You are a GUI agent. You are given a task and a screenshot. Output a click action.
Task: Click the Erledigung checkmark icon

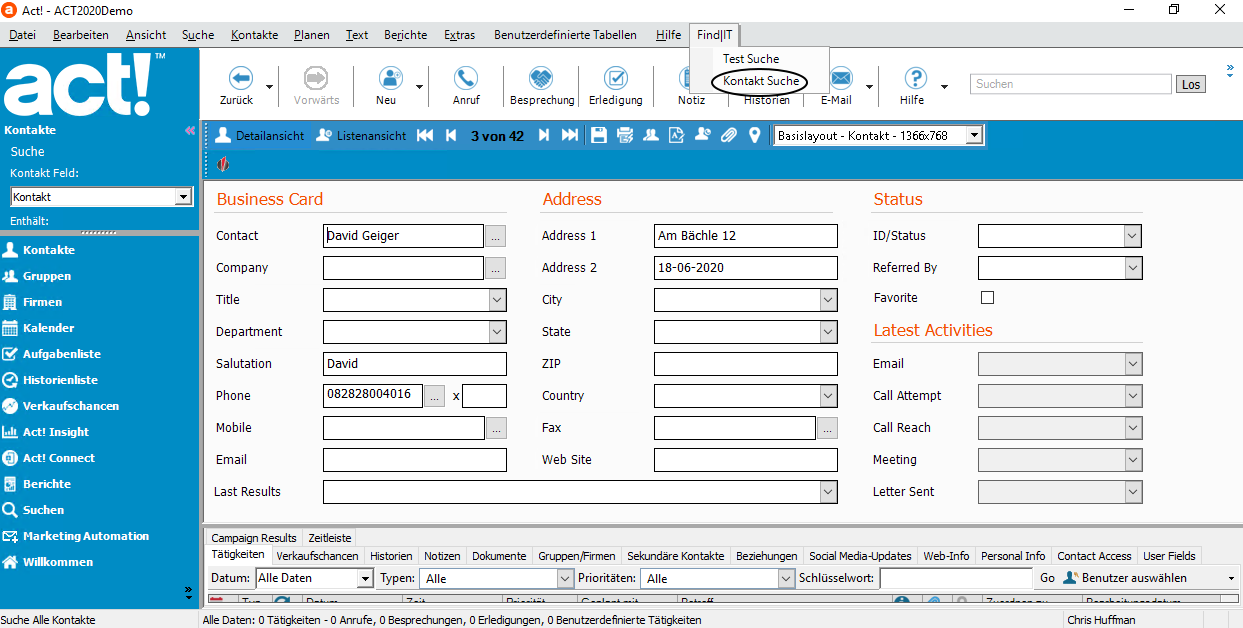[616, 78]
